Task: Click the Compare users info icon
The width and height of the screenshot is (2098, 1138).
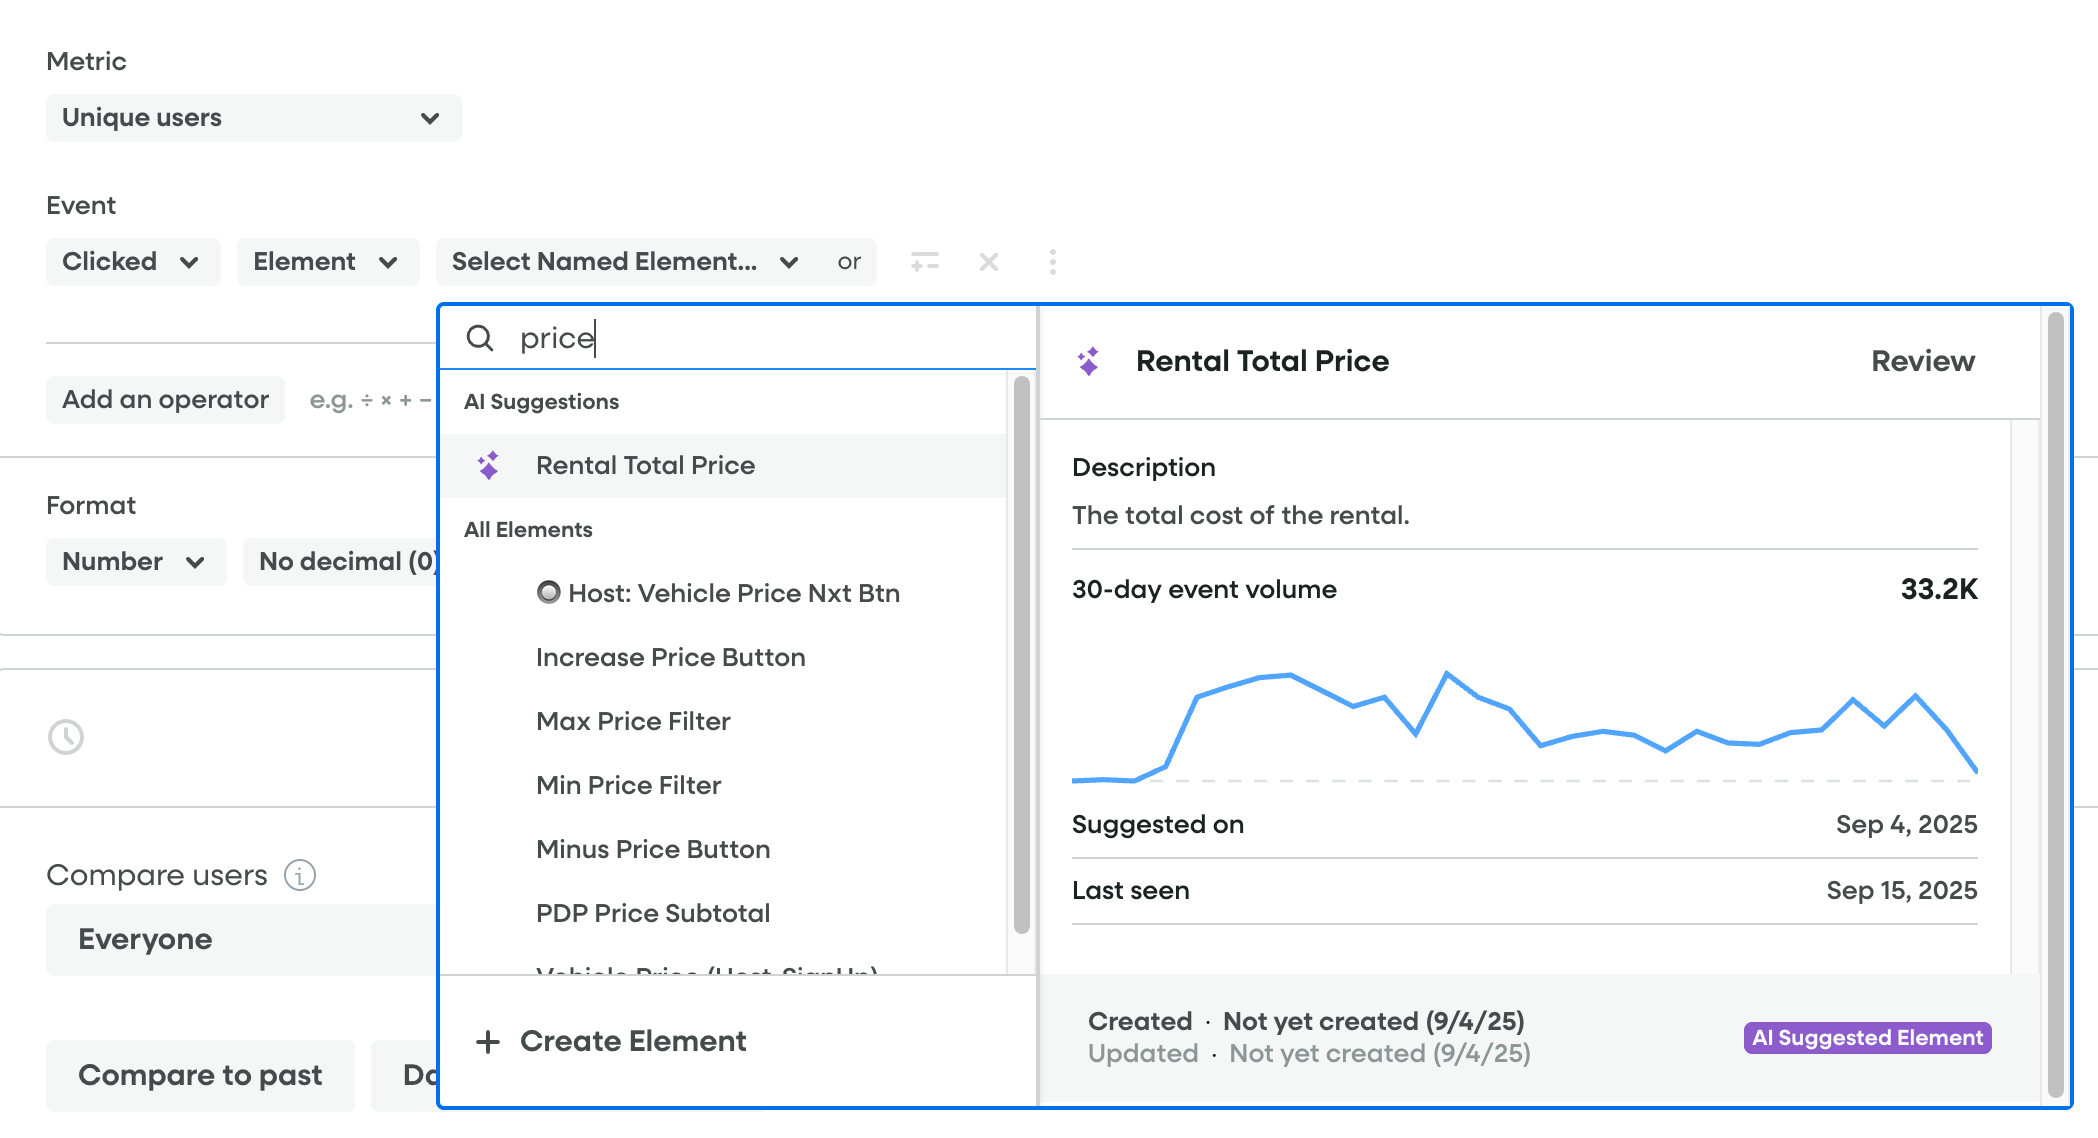Action: [x=300, y=875]
